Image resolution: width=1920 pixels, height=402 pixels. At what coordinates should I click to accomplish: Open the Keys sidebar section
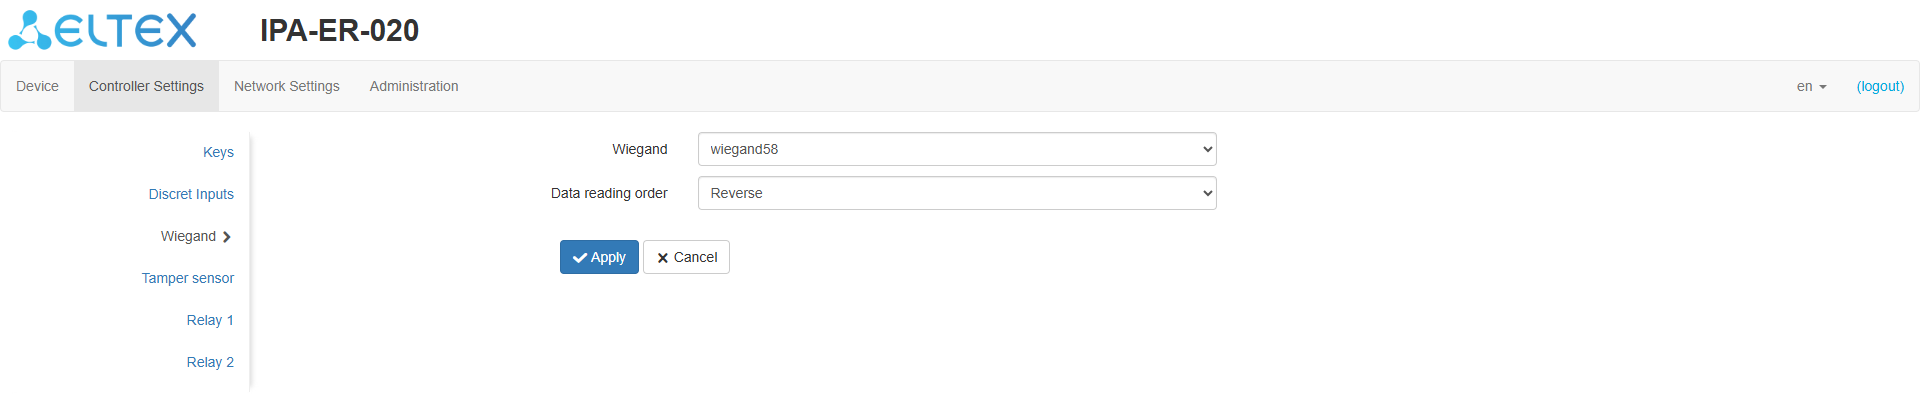(218, 152)
